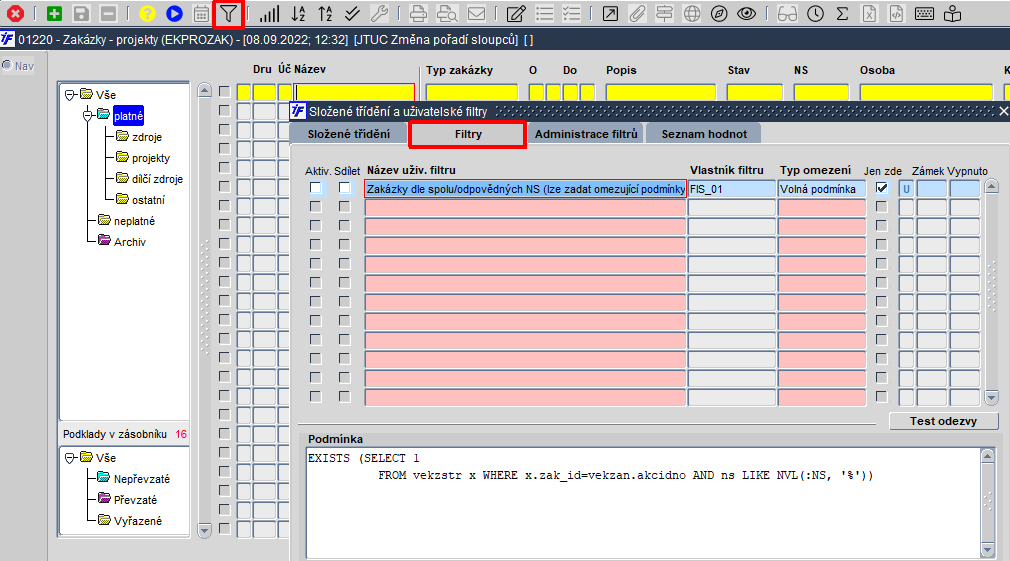
Task: Click the keyboard shortcuts icon
Action: pyautogui.click(x=924, y=14)
